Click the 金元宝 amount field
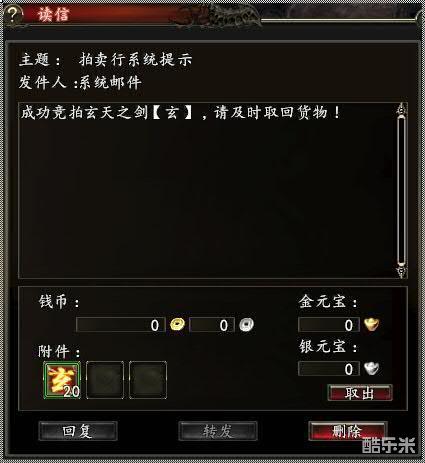The width and height of the screenshot is (425, 463). [329, 325]
